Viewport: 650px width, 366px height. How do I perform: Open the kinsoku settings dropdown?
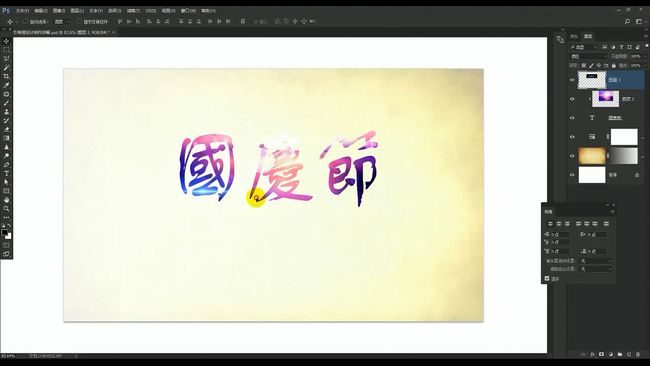pyautogui.click(x=596, y=261)
